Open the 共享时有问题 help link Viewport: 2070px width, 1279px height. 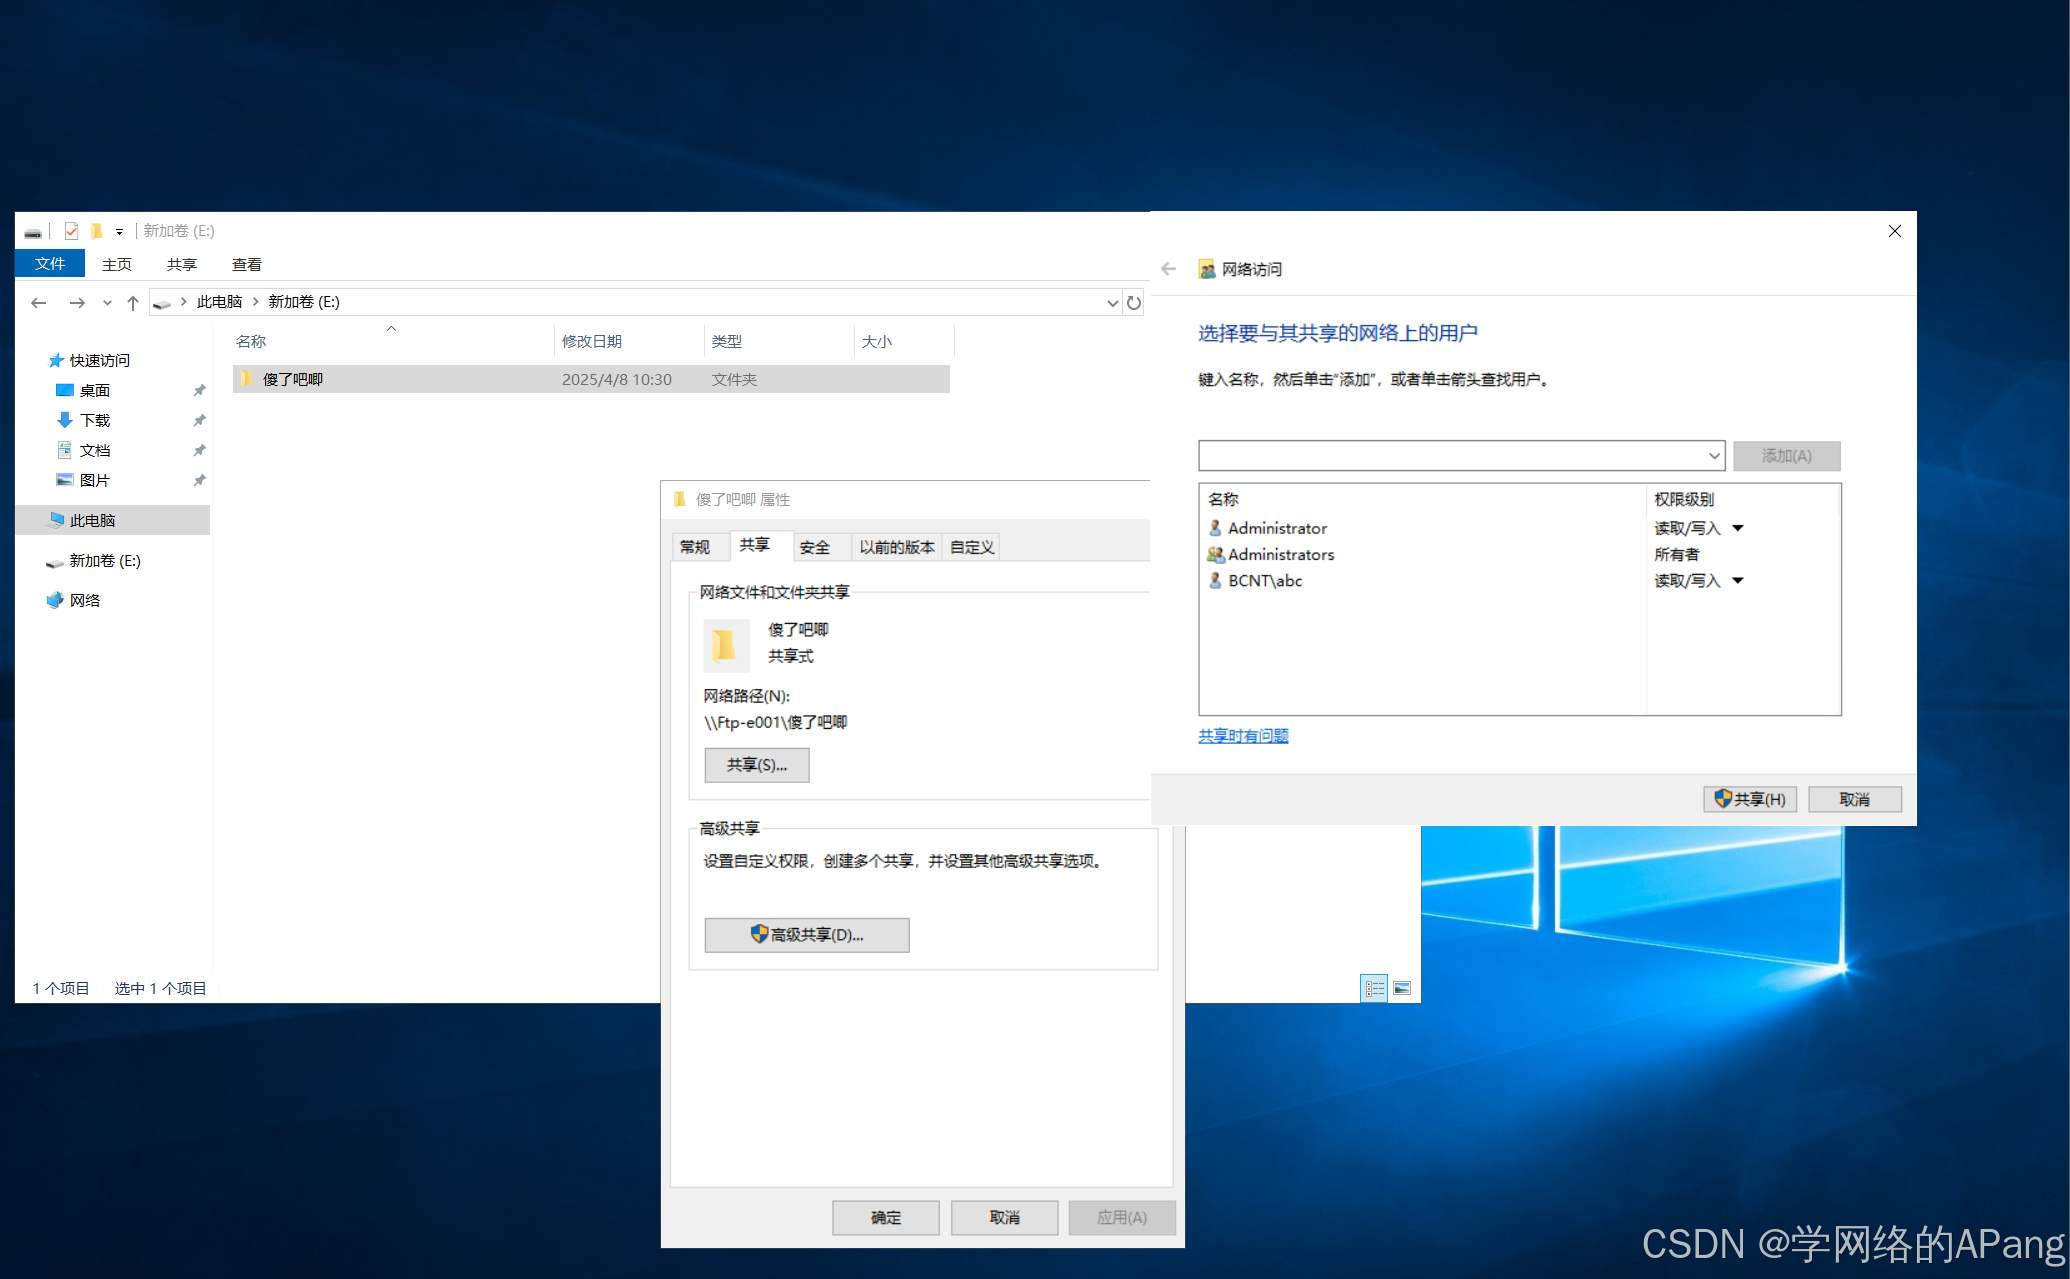pyautogui.click(x=1243, y=736)
